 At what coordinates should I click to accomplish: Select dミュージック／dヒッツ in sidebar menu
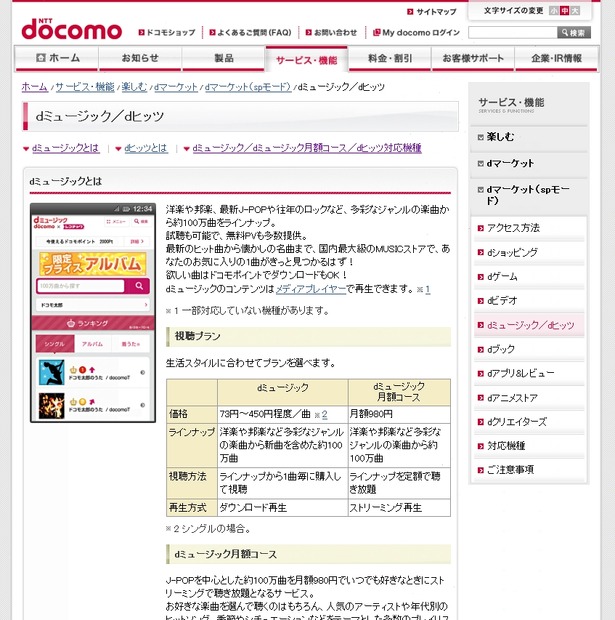click(x=529, y=325)
